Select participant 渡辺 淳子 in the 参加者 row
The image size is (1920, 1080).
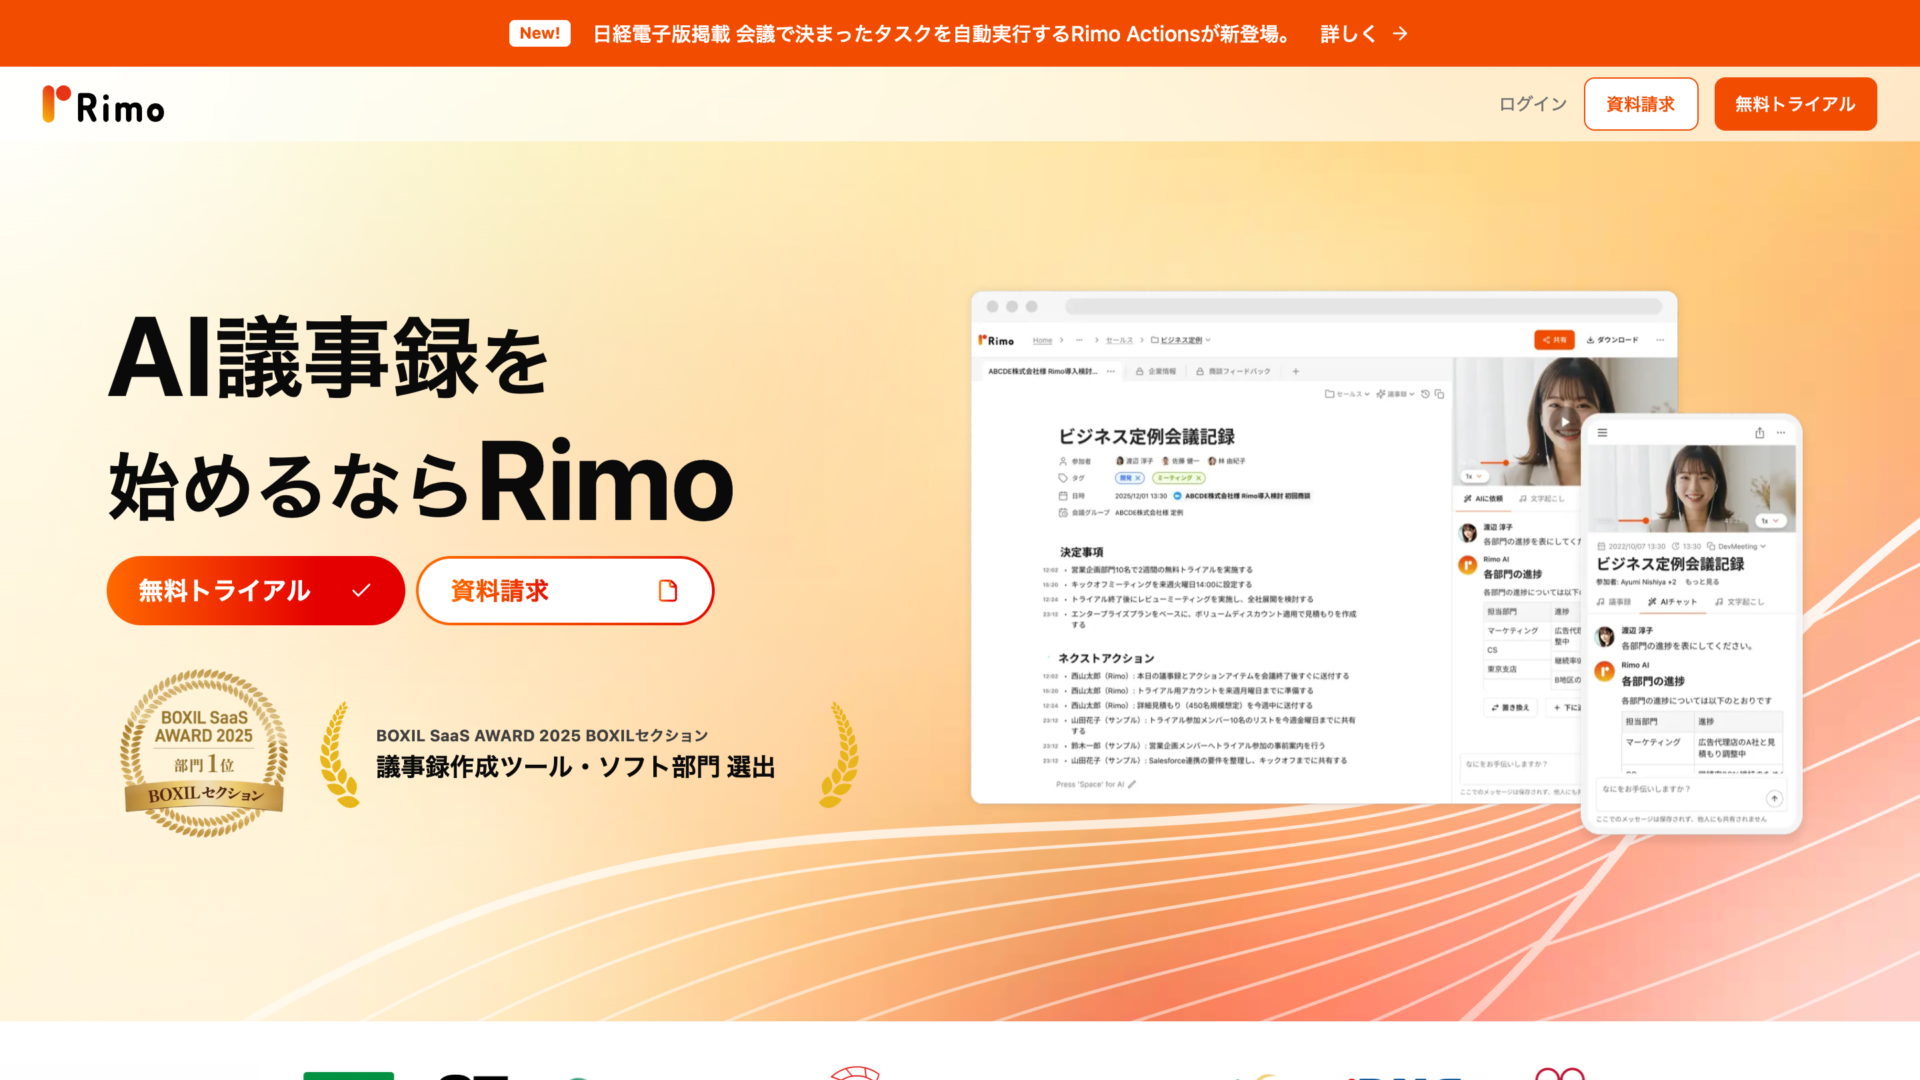pyautogui.click(x=1134, y=461)
